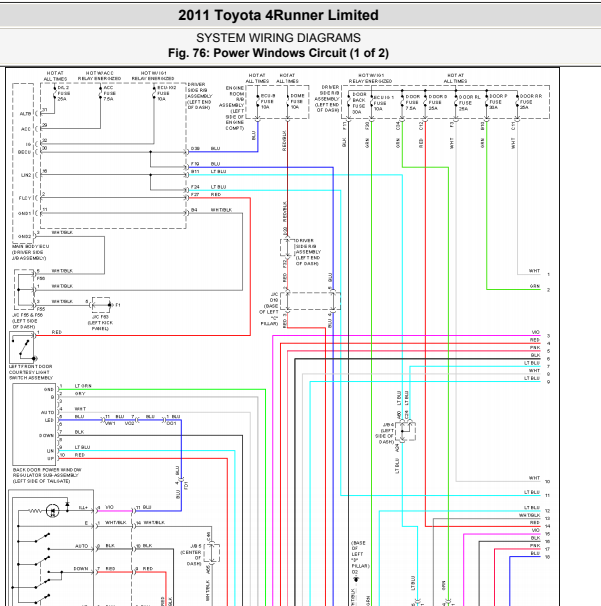Click the 'J/B 4 (LEFT SIDE OF DASH)' label
The width and height of the screenshot is (601, 606).
coord(384,433)
